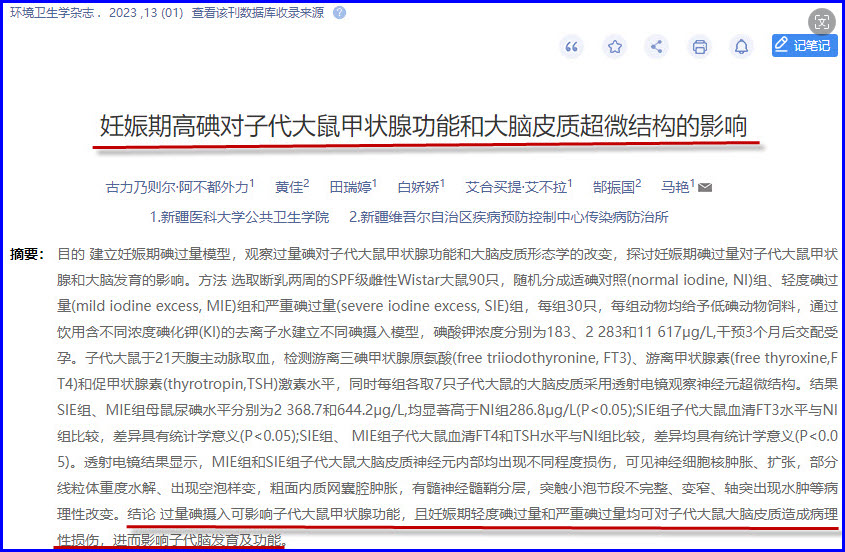
Task: Print the article via printer icon
Action: point(700,47)
